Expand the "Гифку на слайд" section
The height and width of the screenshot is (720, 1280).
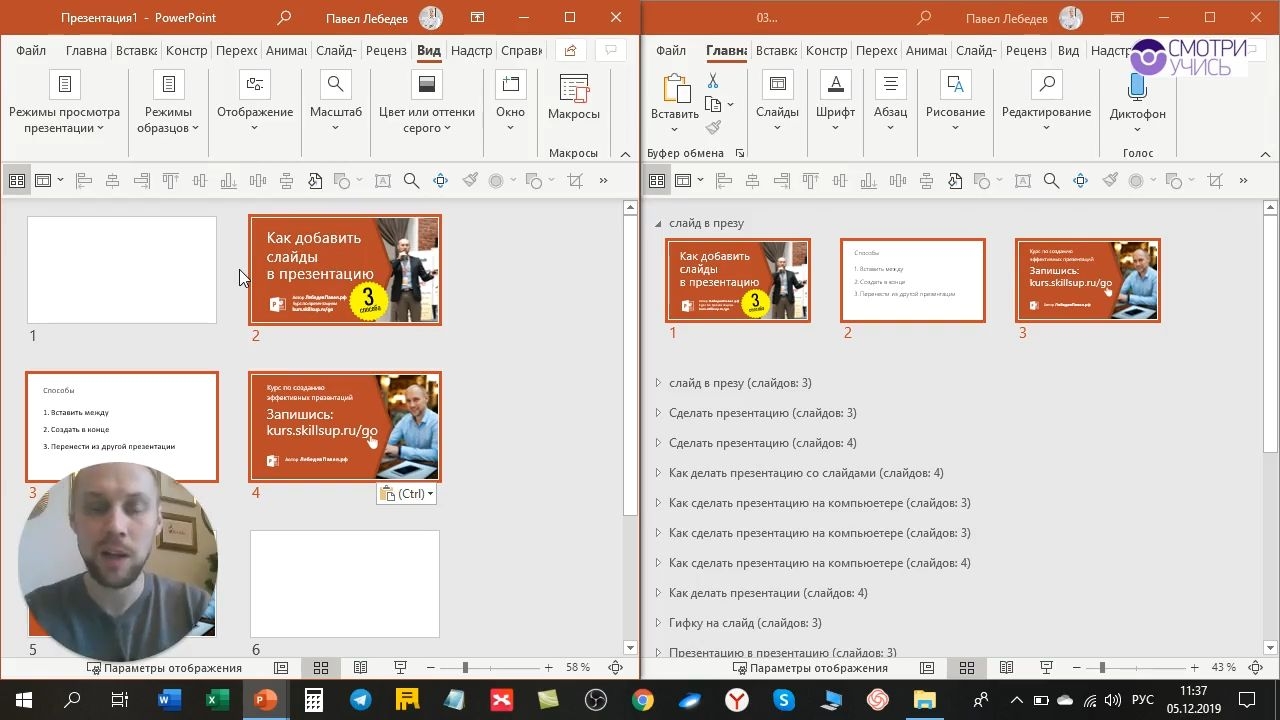pos(658,623)
